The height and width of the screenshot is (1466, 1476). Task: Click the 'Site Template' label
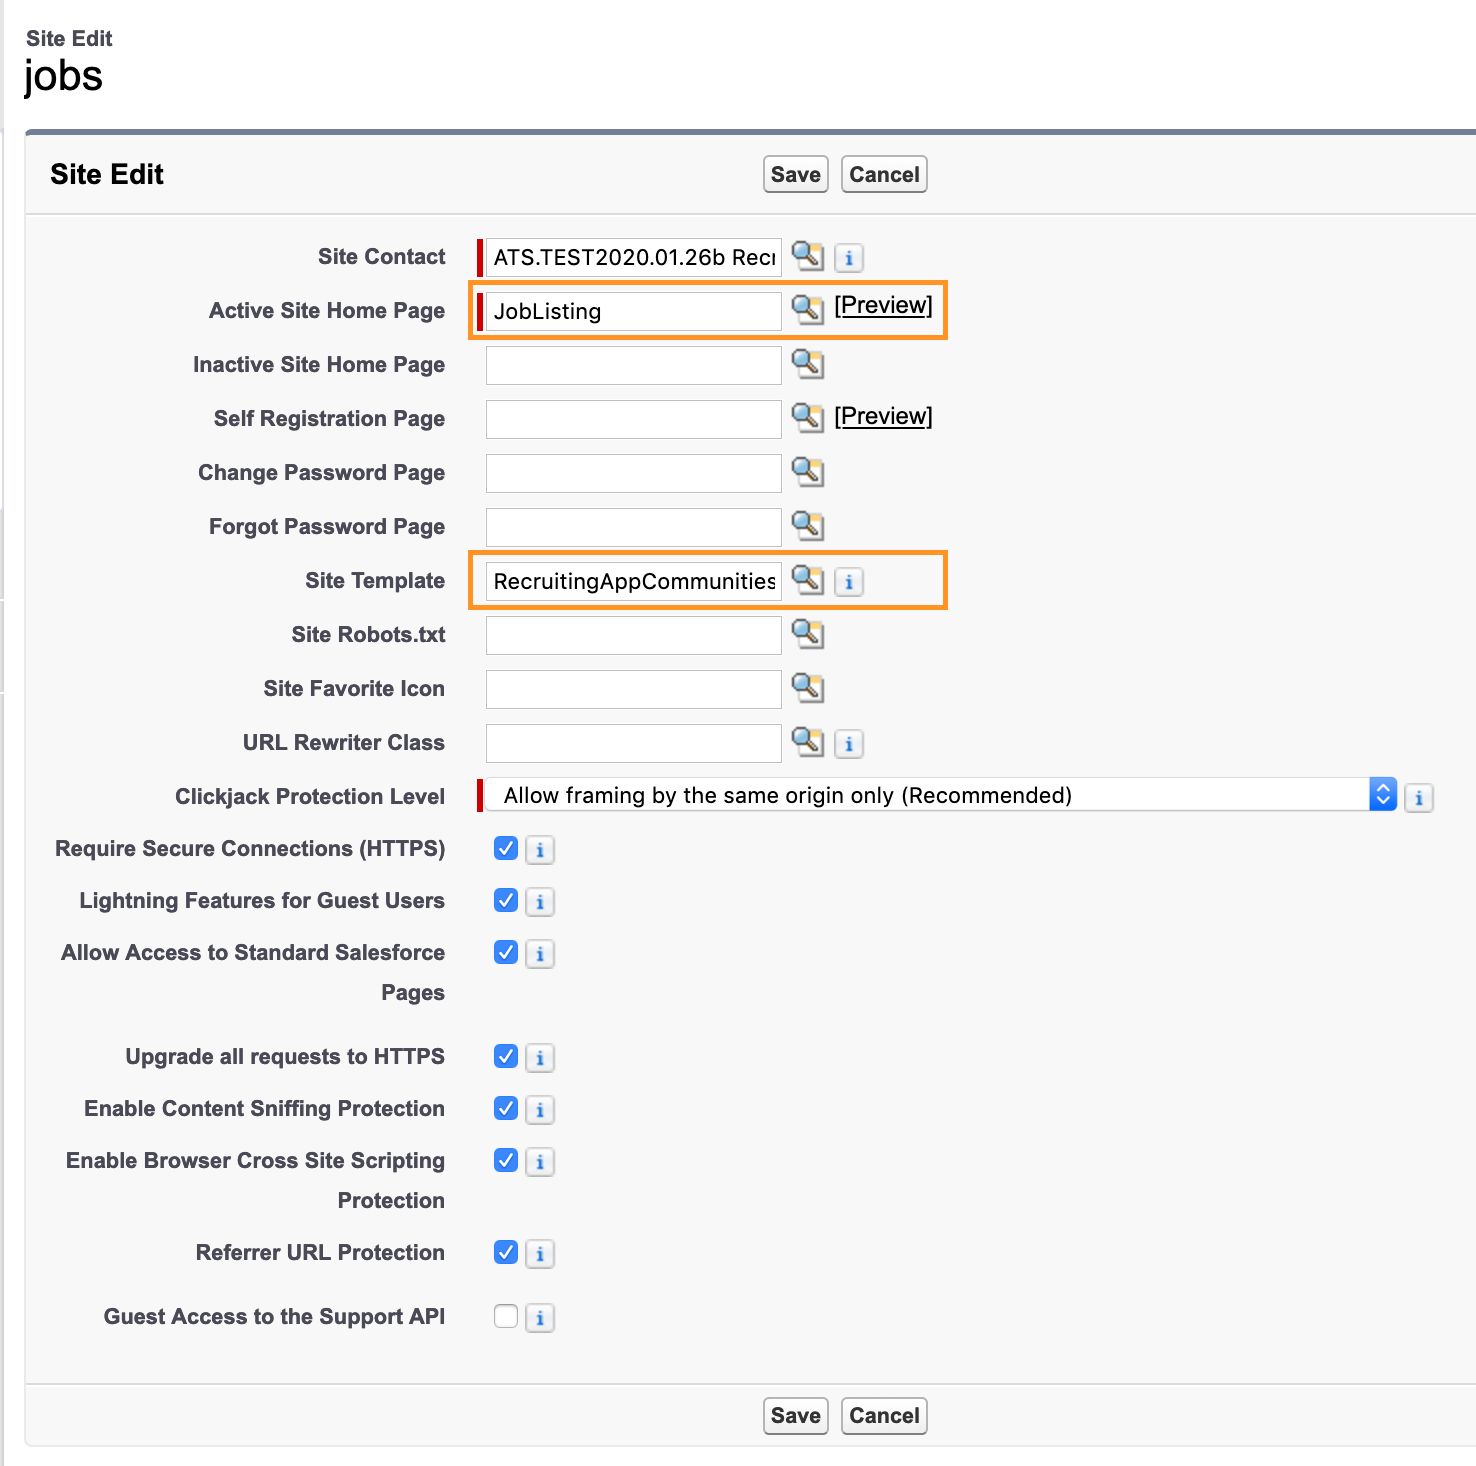click(x=375, y=580)
